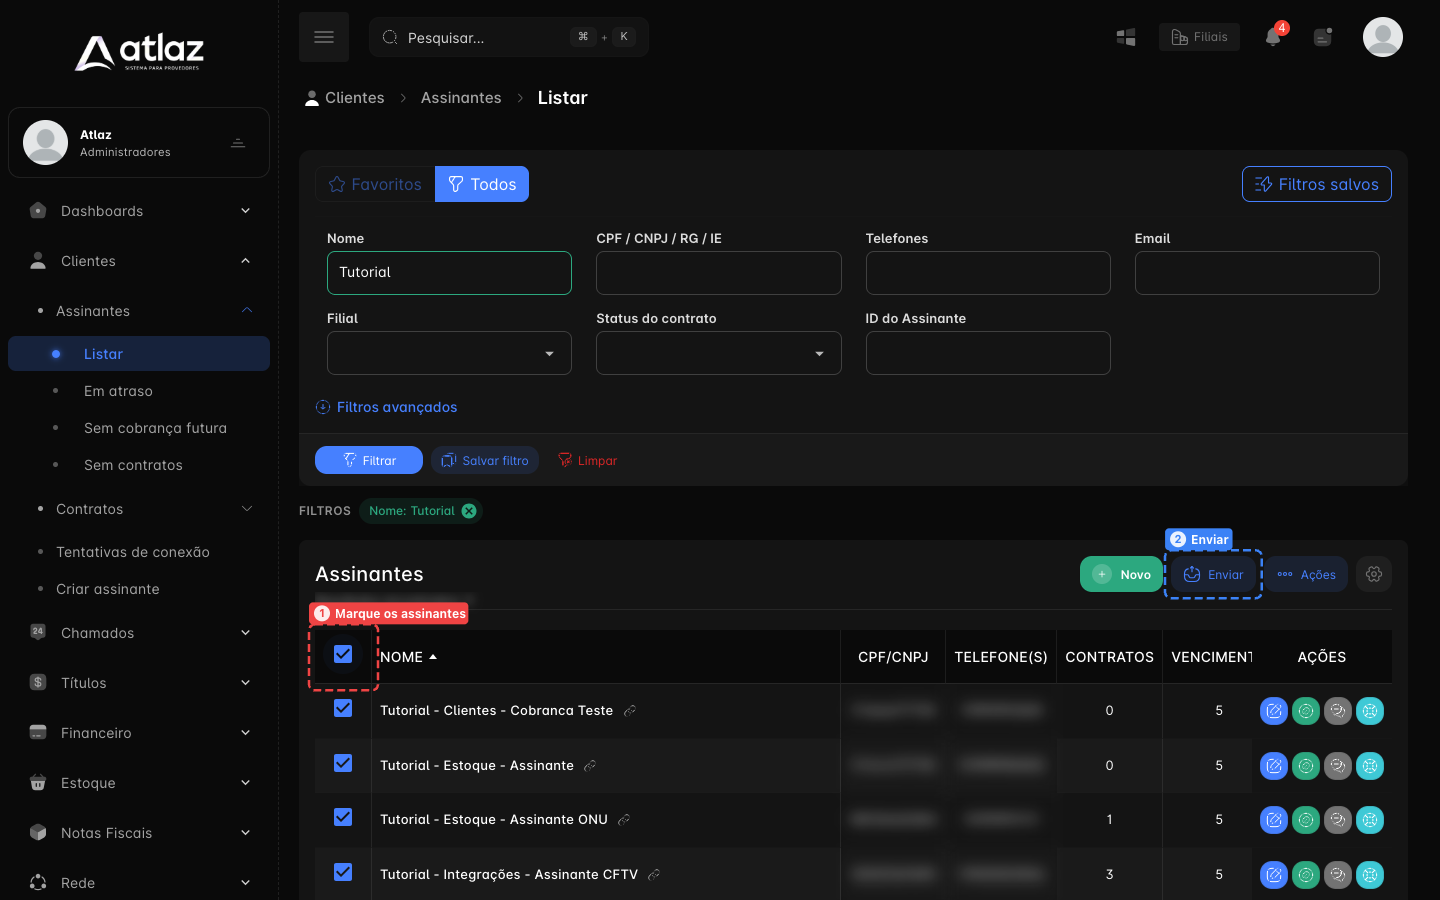Viewport: 1440px width, 900px height.
Task: Click the green Novo button
Action: click(x=1121, y=574)
